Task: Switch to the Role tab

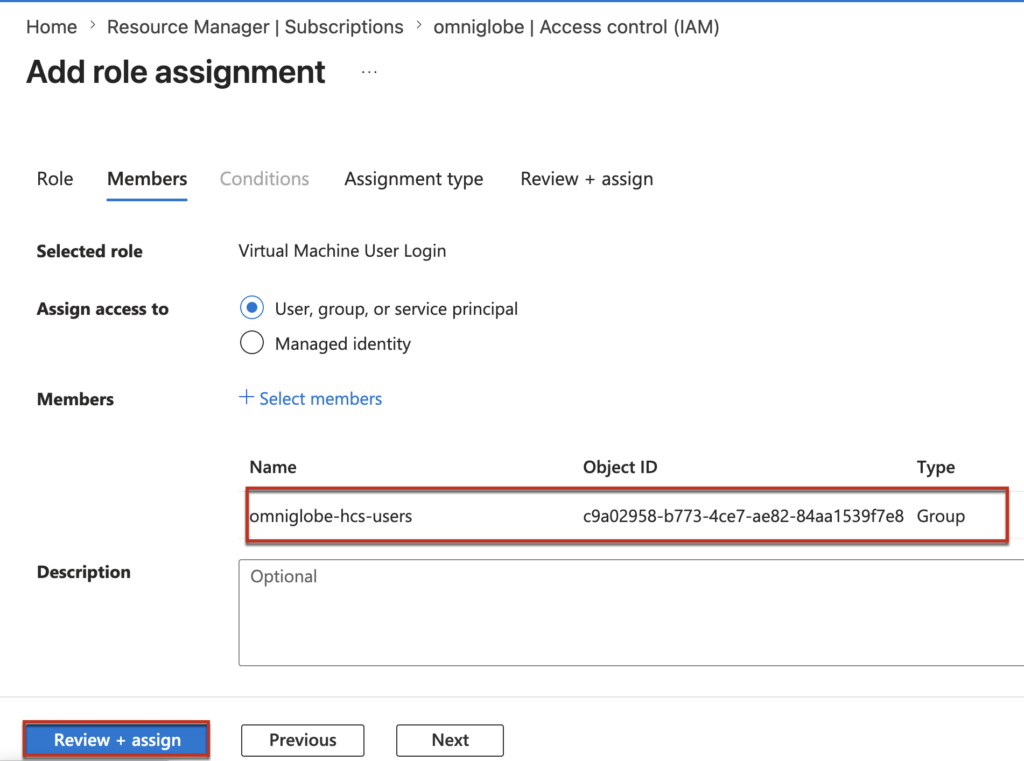Action: pyautogui.click(x=55, y=179)
